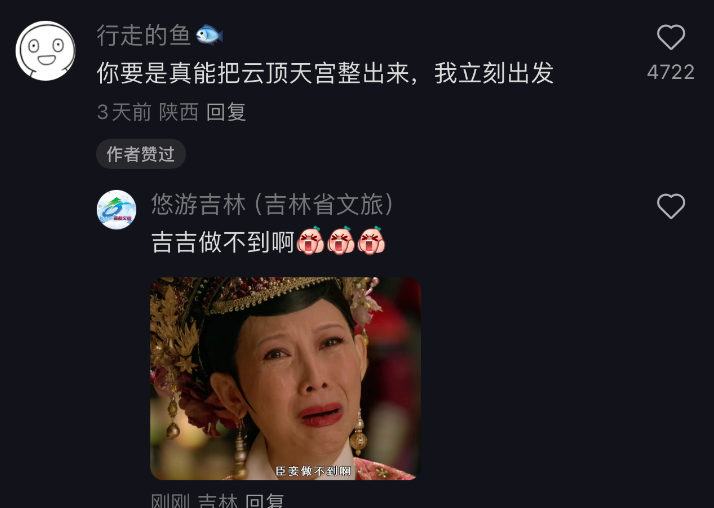Open the crying empress meme image
This screenshot has width=714, height=508.
point(286,378)
